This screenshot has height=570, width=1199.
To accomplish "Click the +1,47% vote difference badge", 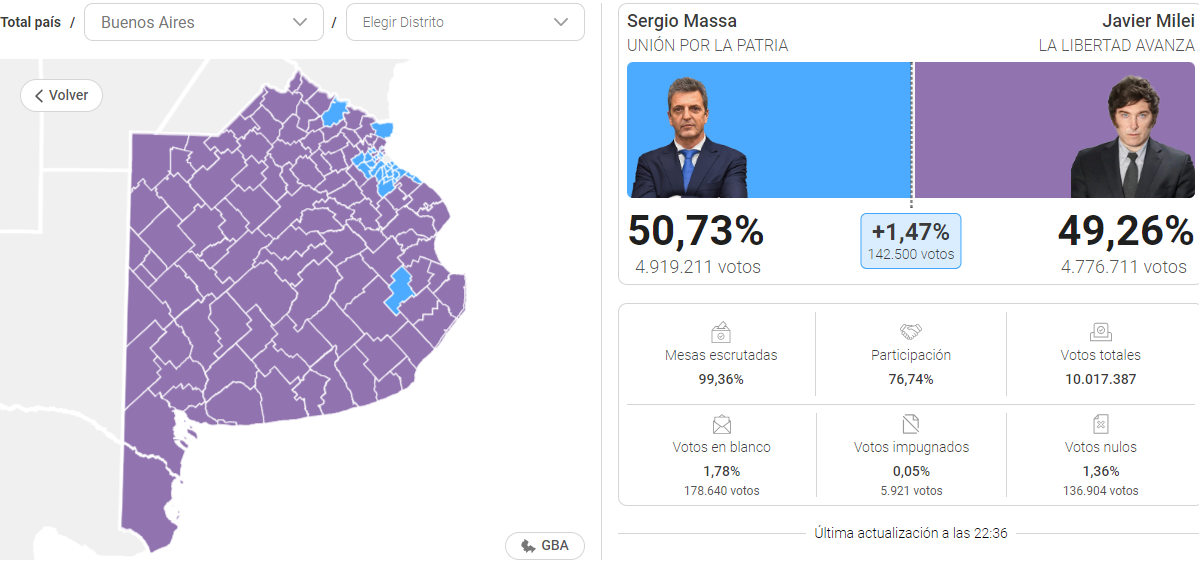I will click(x=911, y=241).
